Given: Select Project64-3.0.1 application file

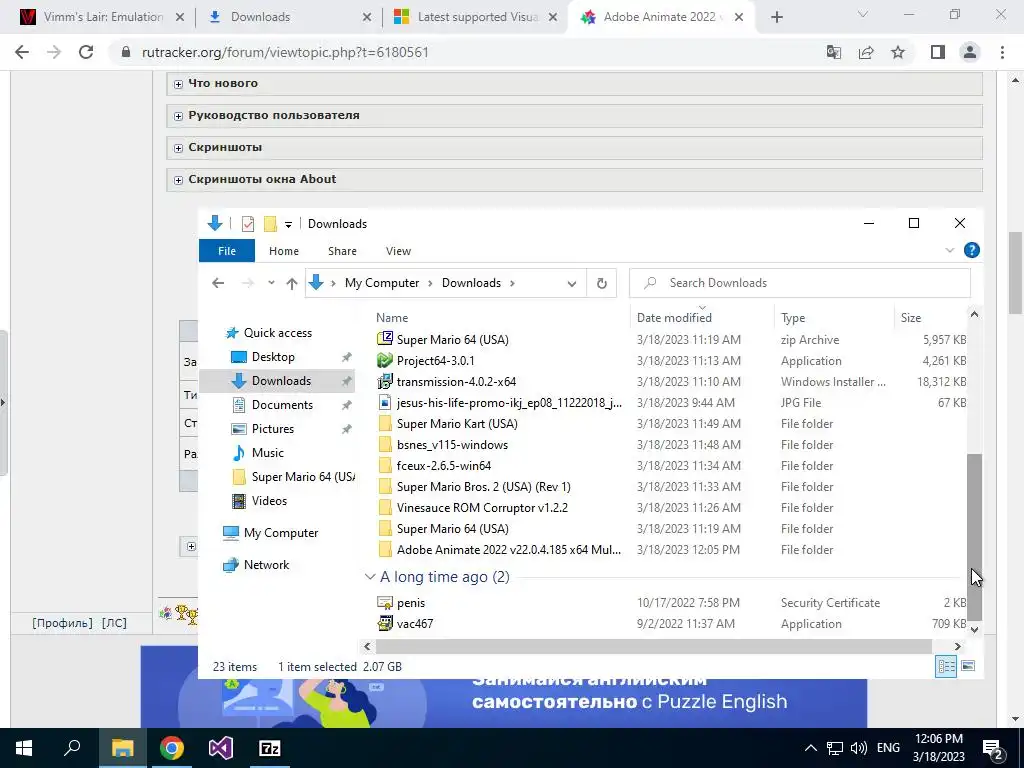Looking at the screenshot, I should (x=436, y=360).
